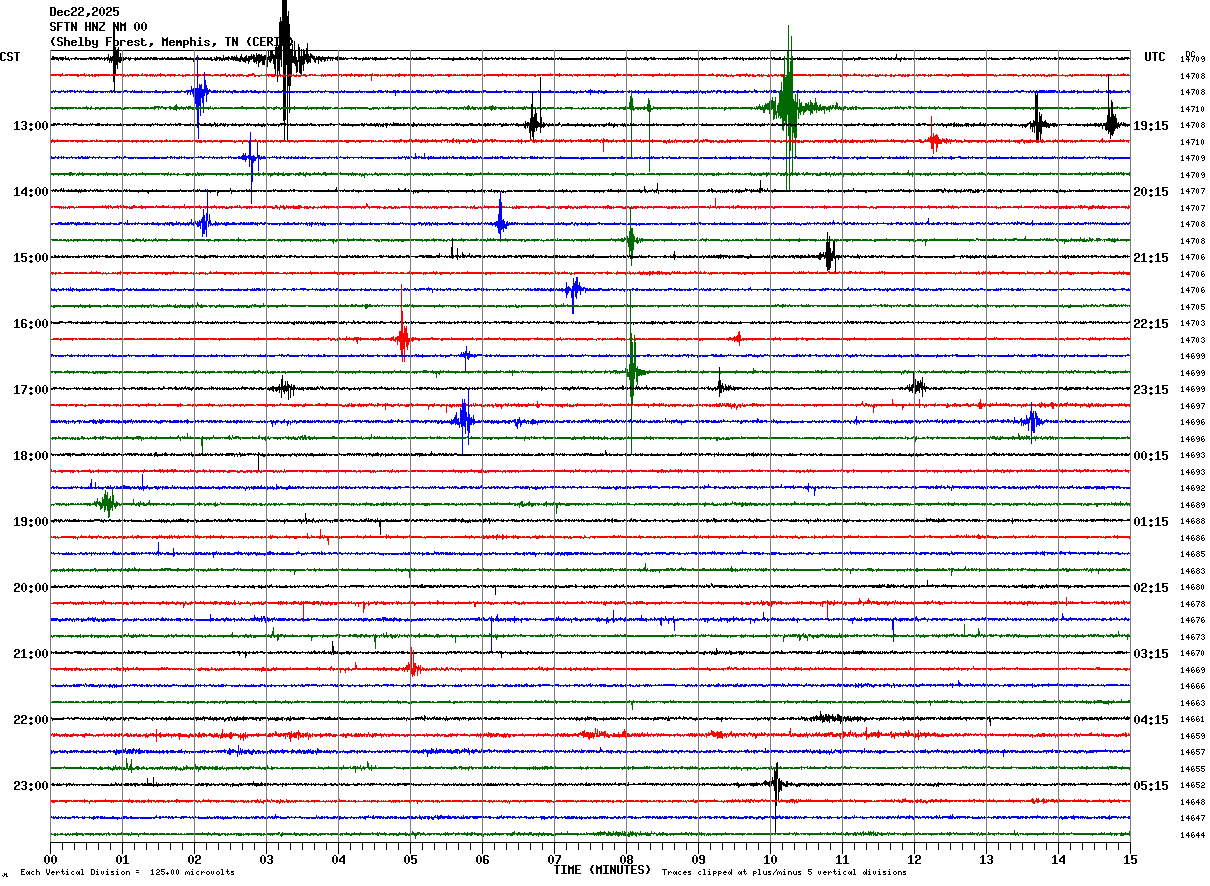1210x886 pixels.
Task: Click the date header 'Dec22,2025'
Action: [x=84, y=12]
